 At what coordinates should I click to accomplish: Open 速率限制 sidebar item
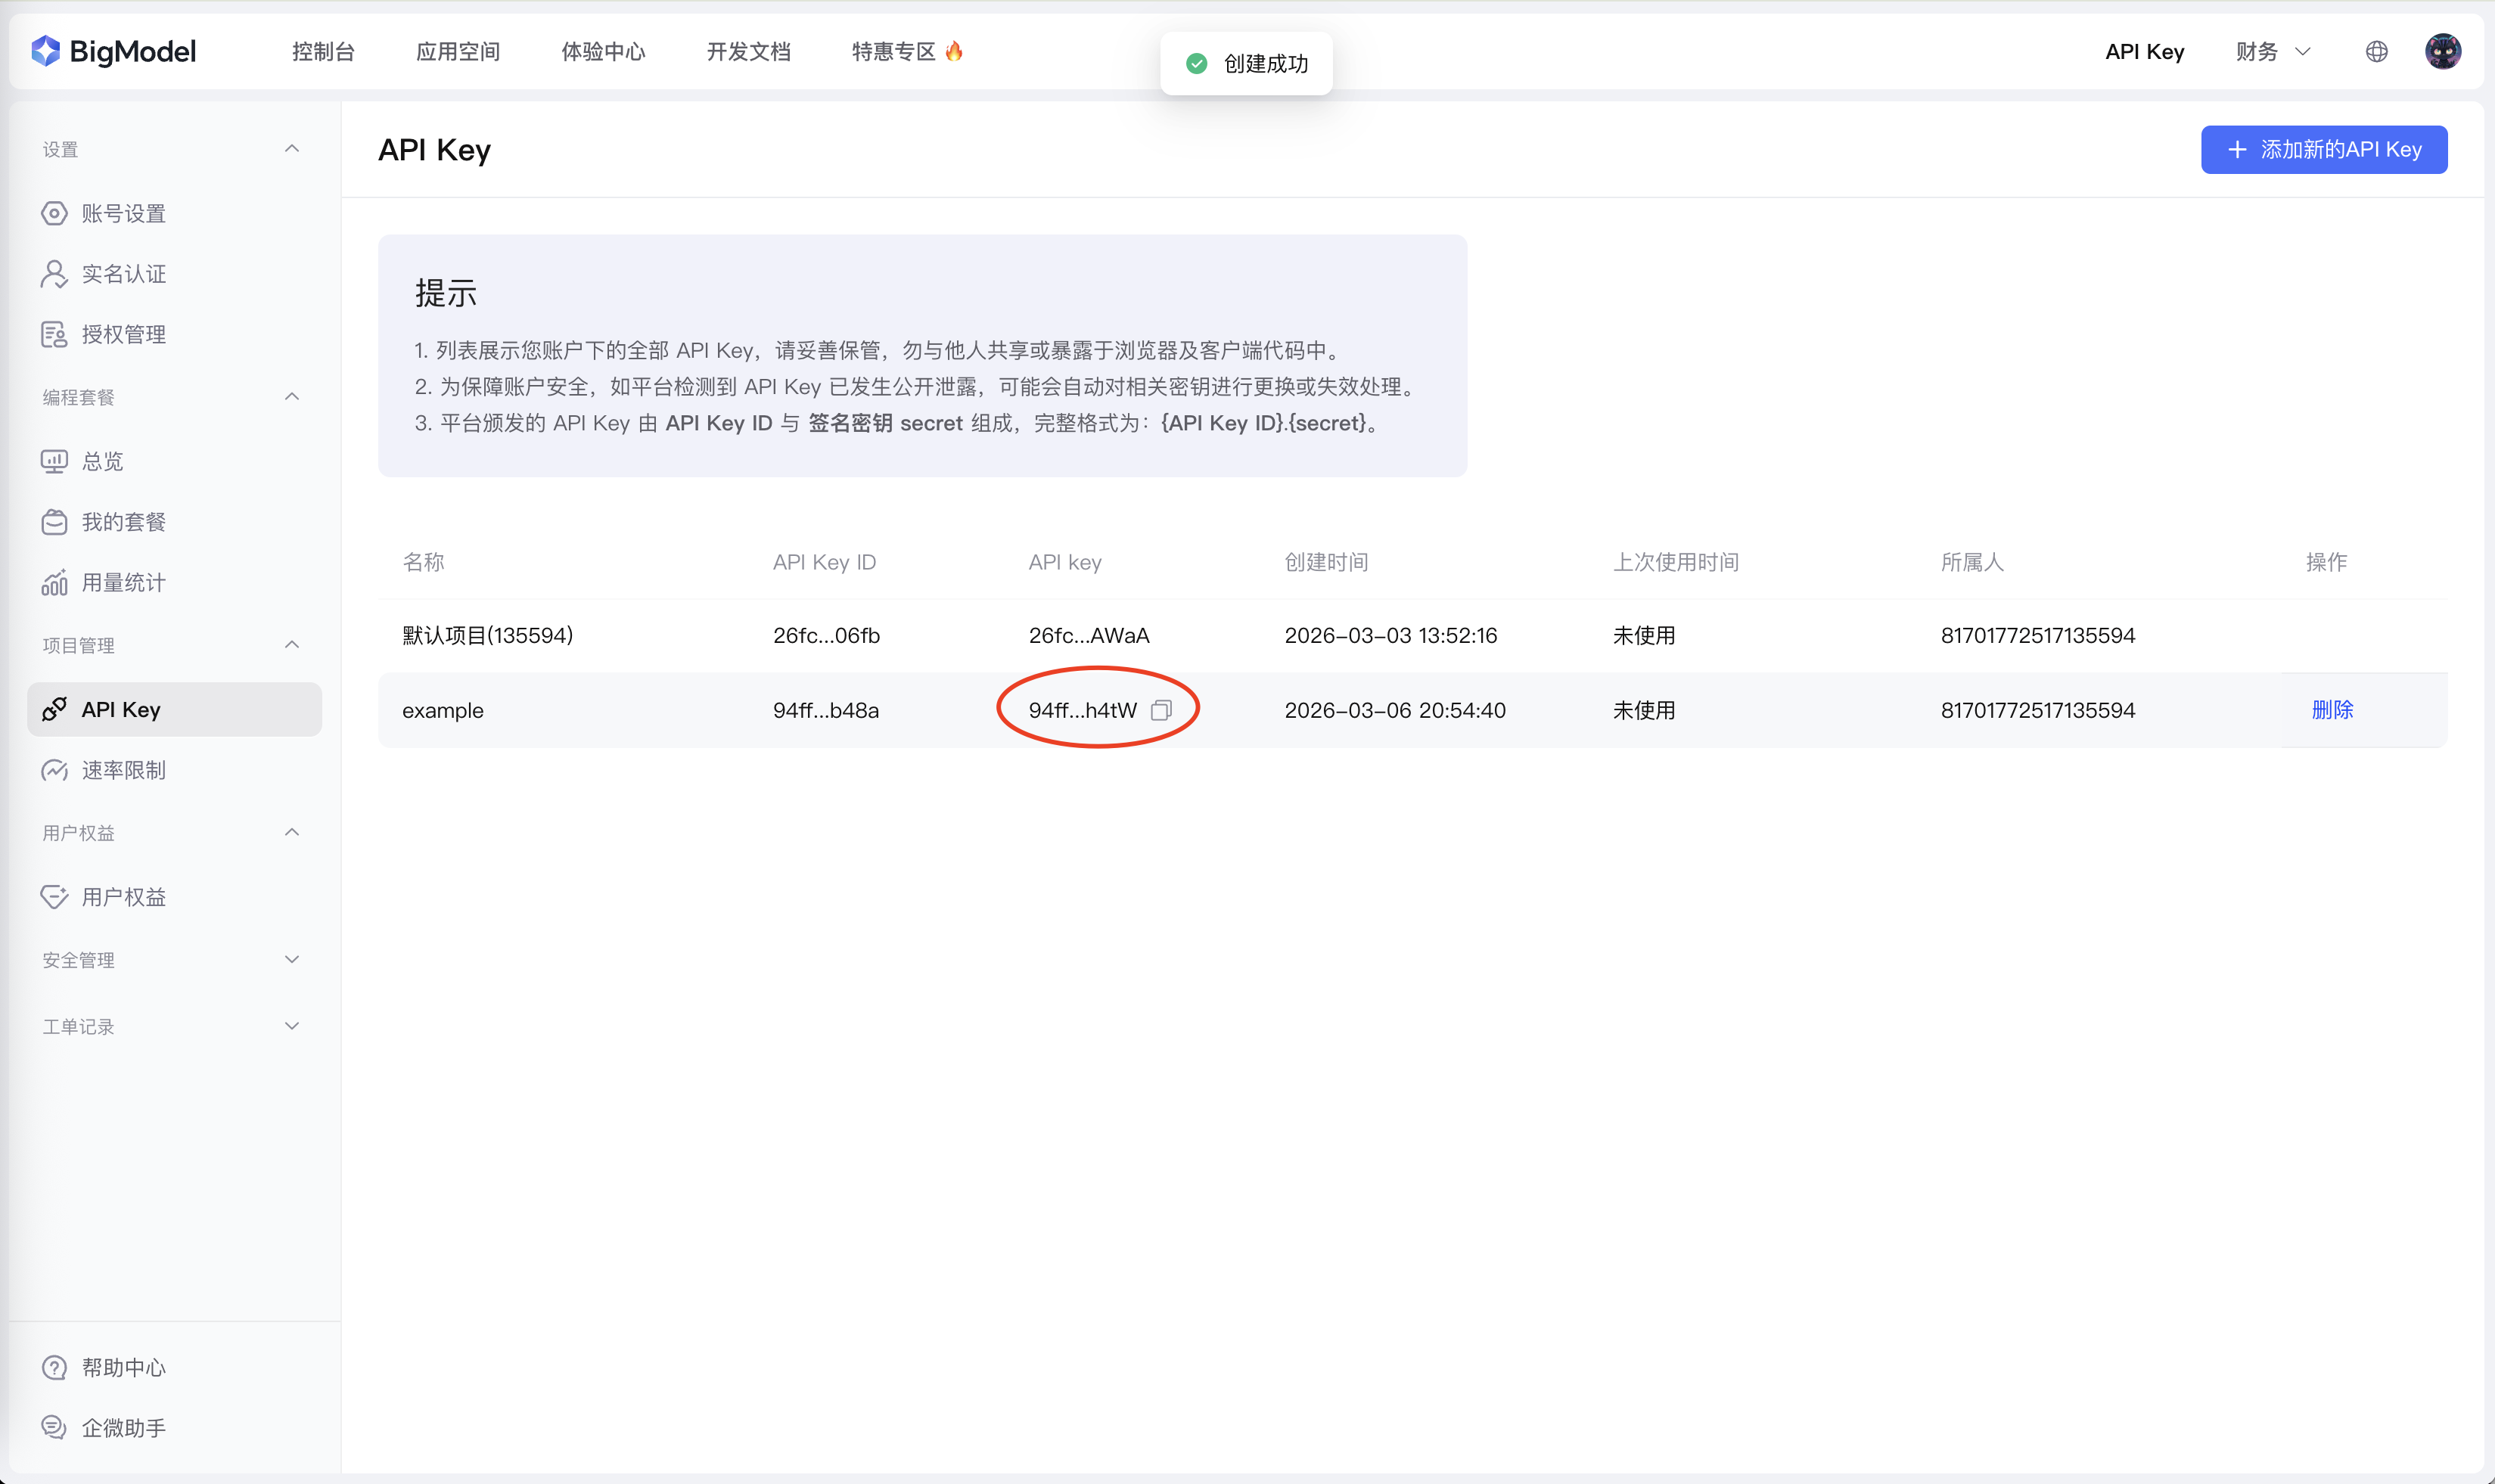123,770
